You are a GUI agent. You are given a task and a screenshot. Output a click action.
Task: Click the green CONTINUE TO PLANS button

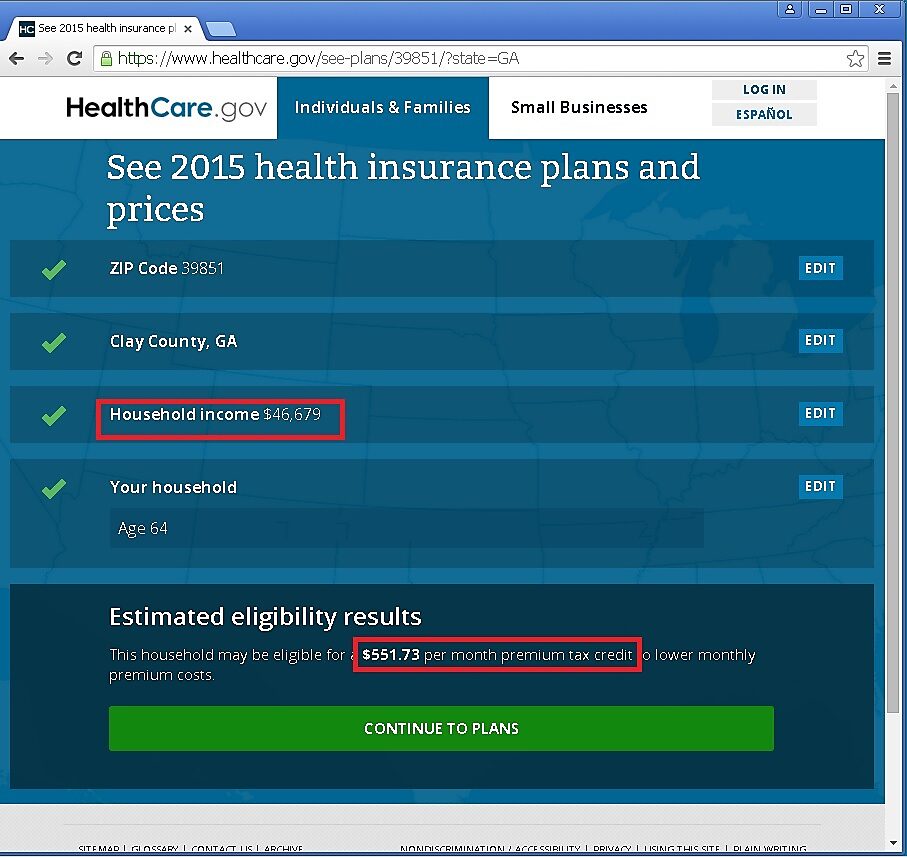[x=441, y=728]
